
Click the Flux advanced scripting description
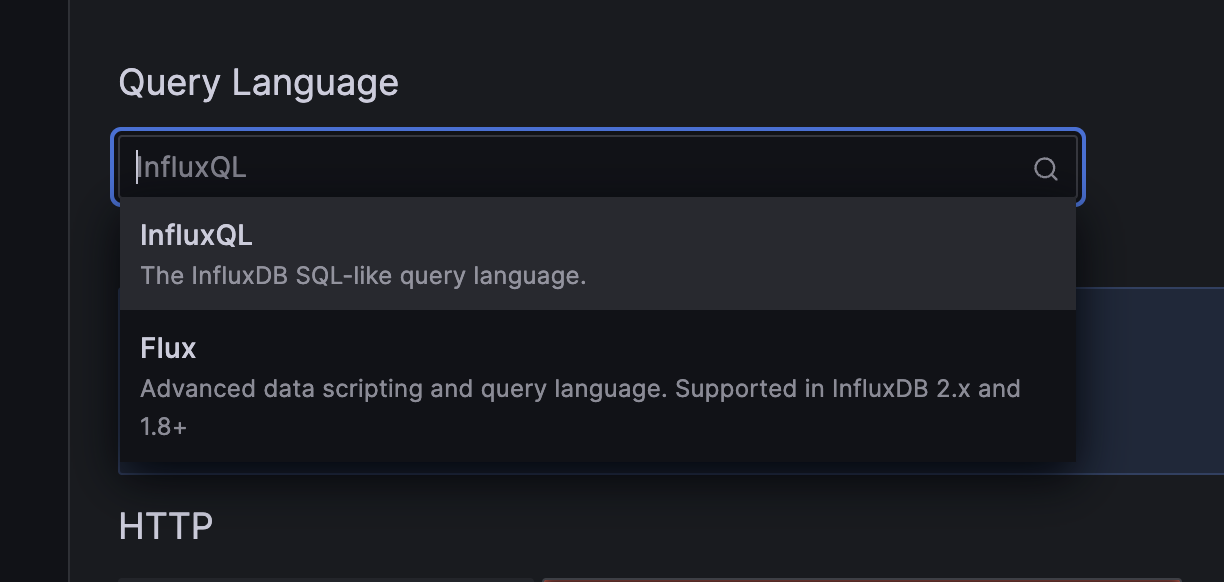click(580, 389)
